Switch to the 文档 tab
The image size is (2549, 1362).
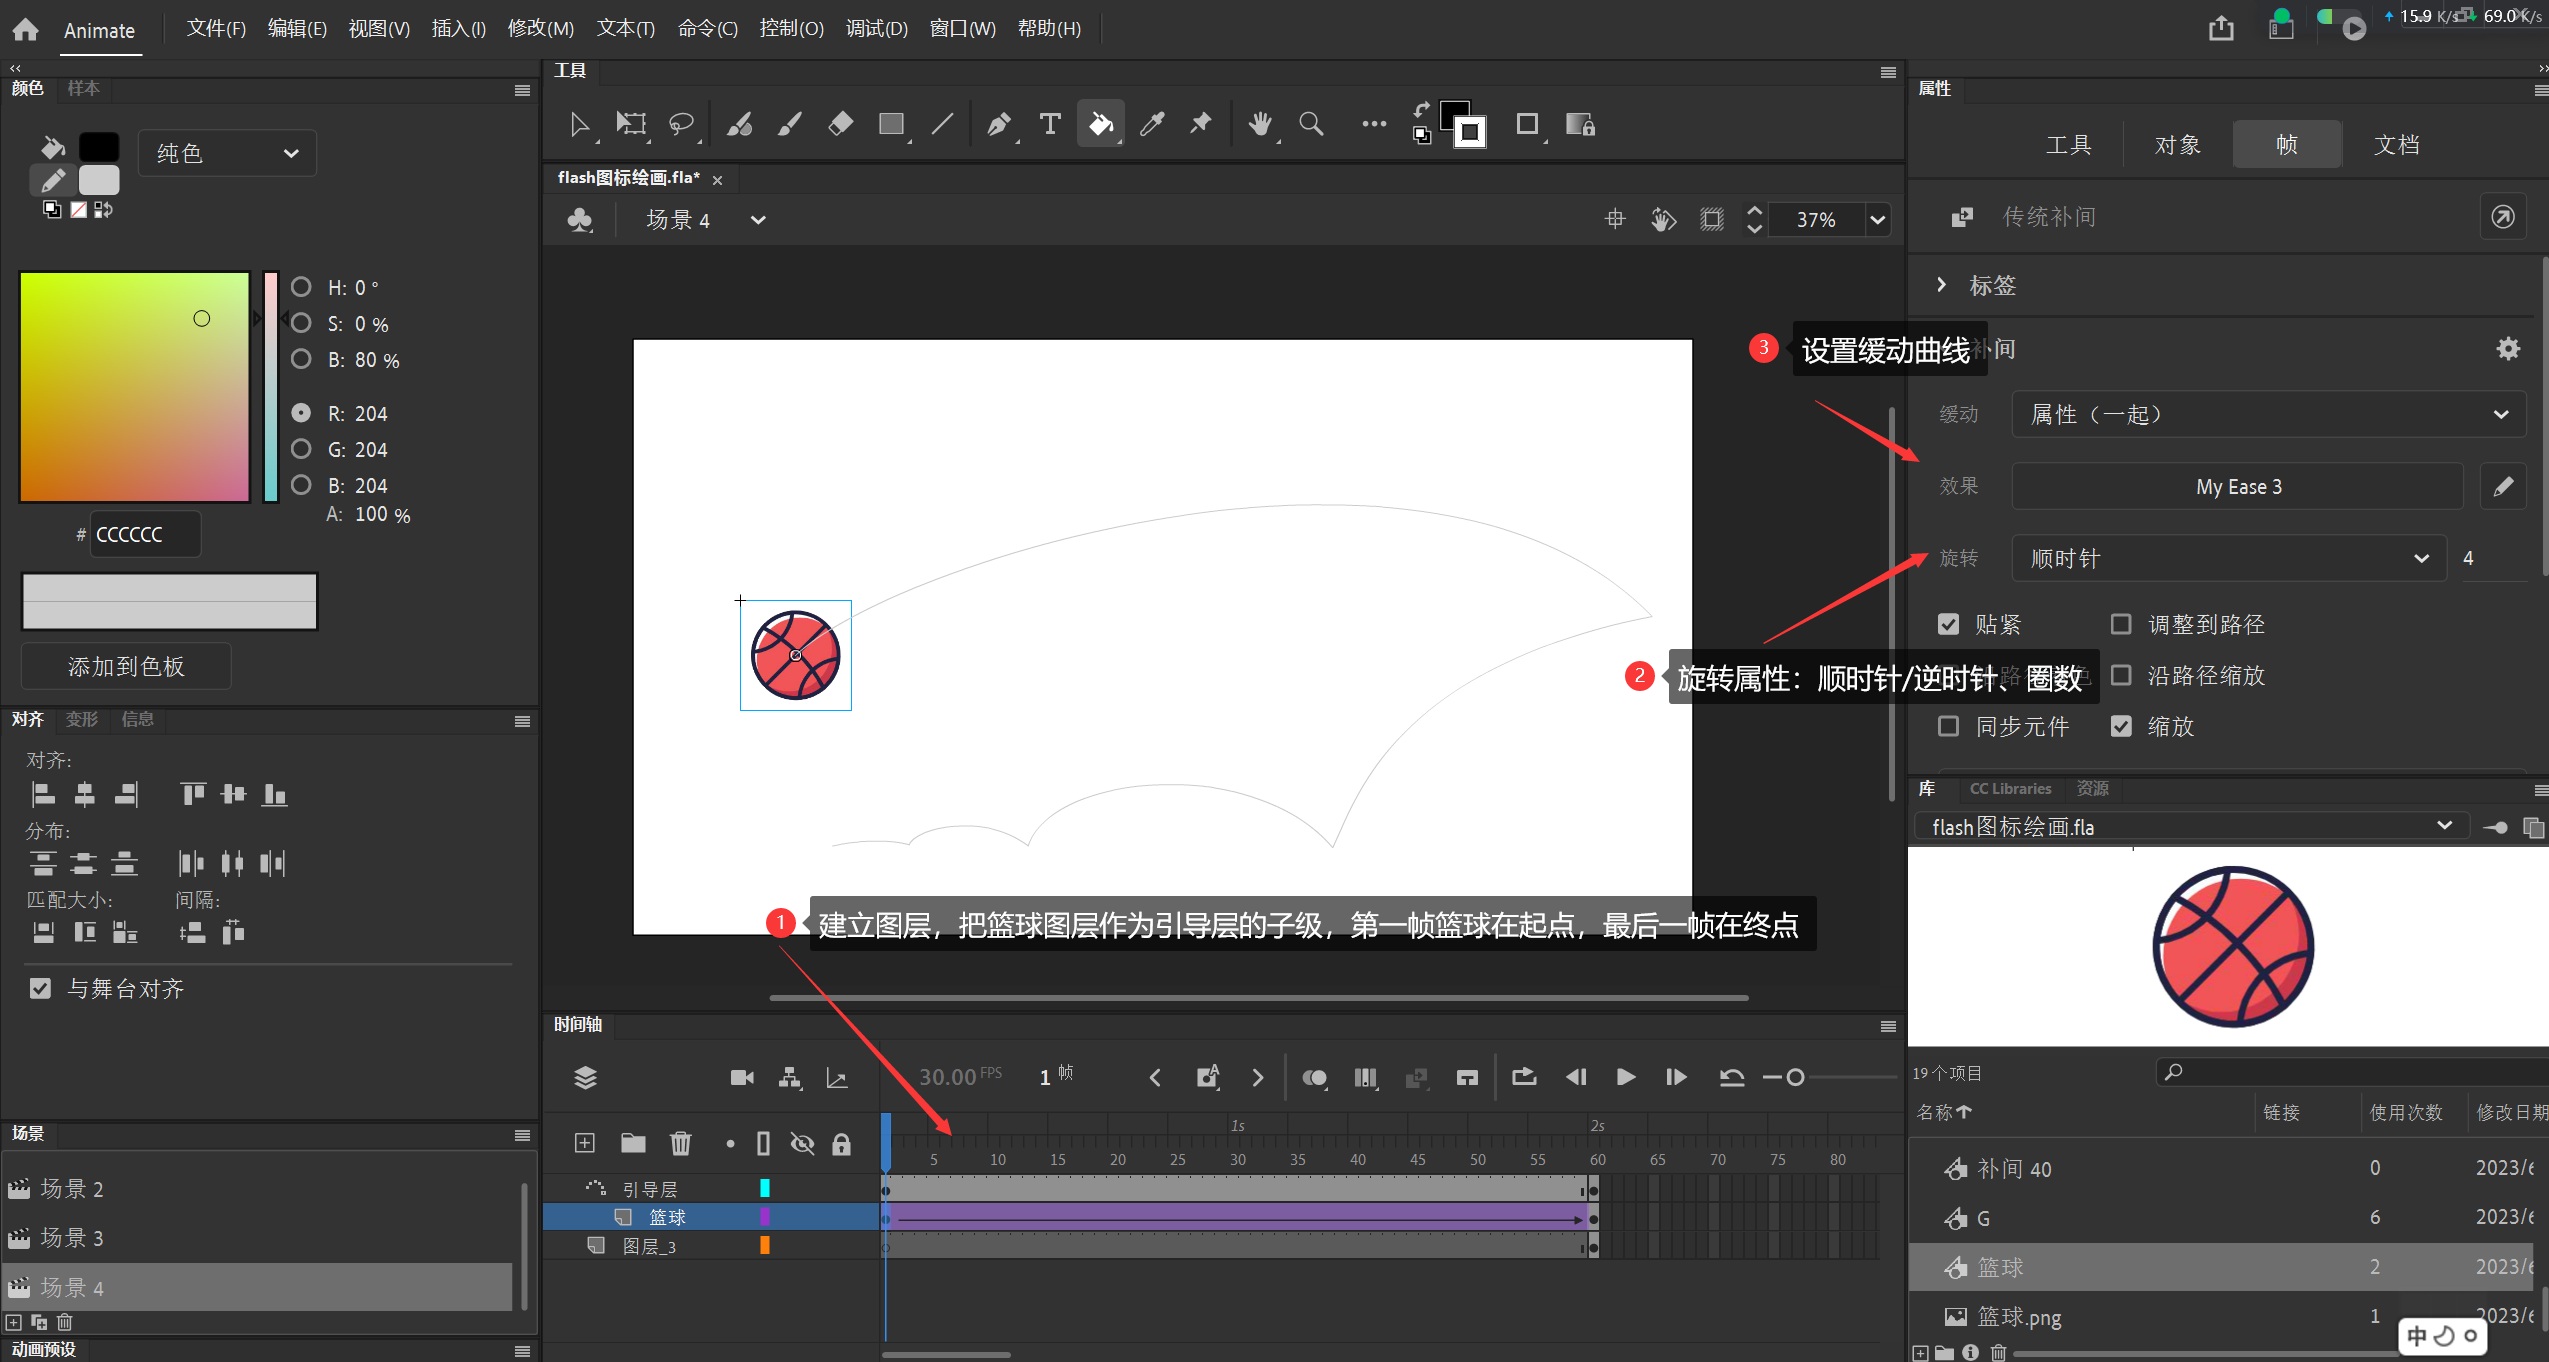2396,143
